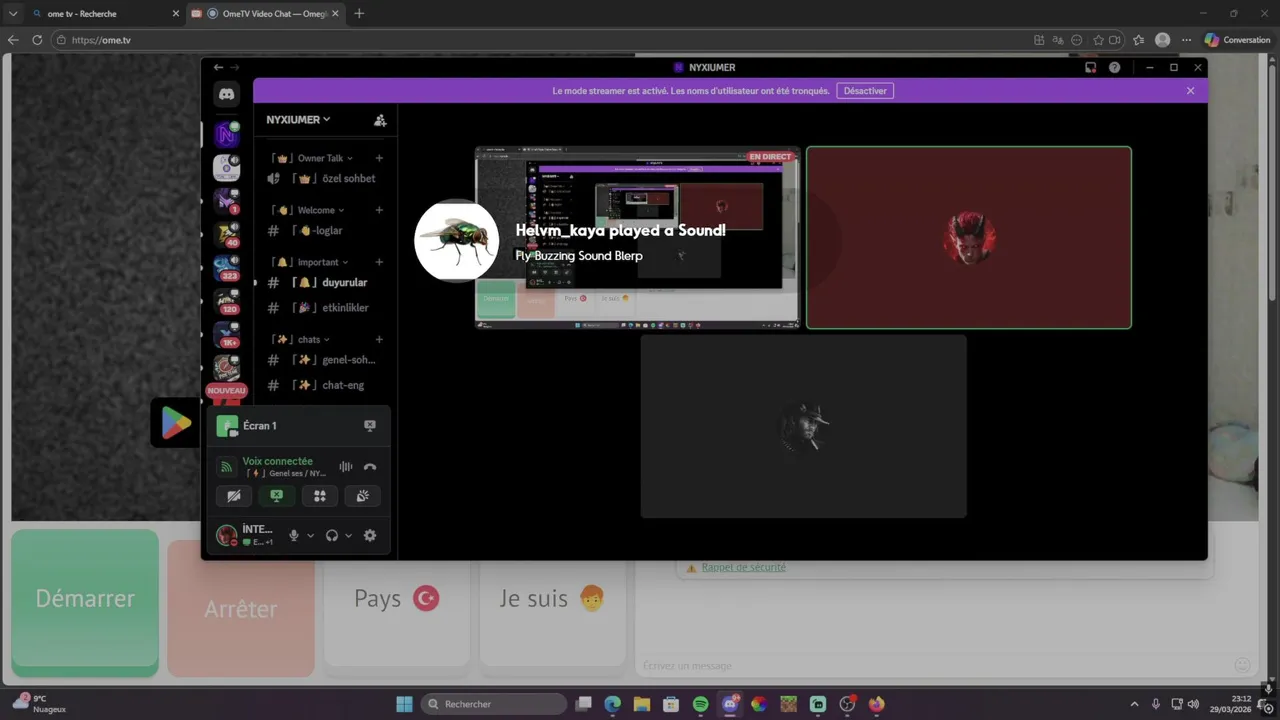Open the NYXIUMER server dropdown menu

pyautogui.click(x=298, y=120)
